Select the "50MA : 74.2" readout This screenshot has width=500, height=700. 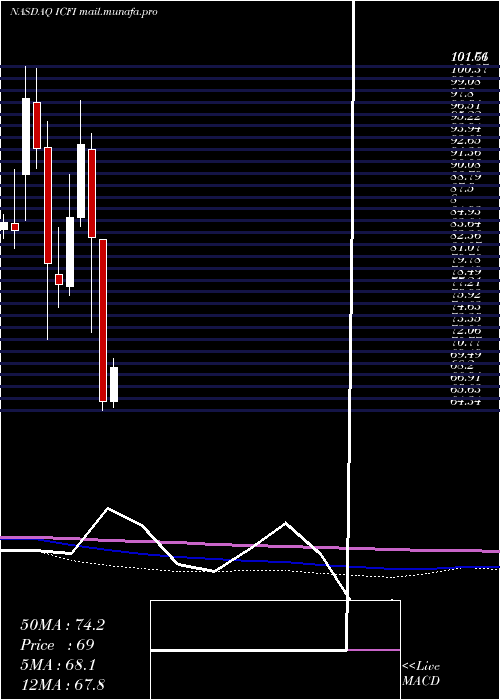pos(62,625)
